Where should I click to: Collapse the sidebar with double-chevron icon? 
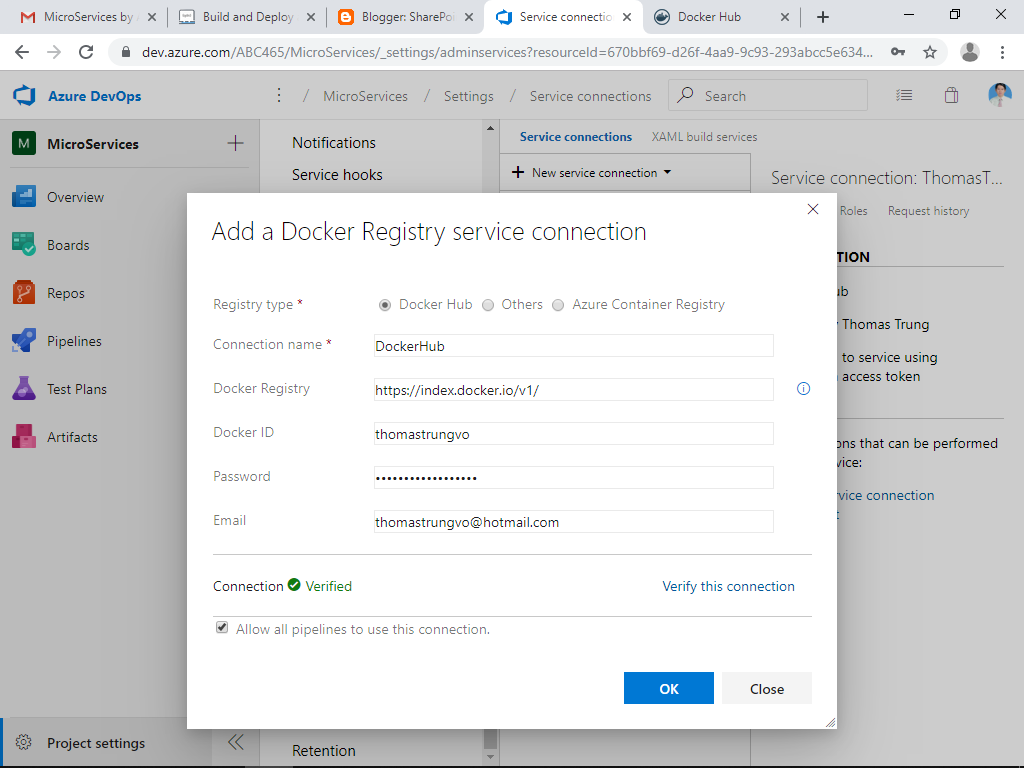[236, 742]
